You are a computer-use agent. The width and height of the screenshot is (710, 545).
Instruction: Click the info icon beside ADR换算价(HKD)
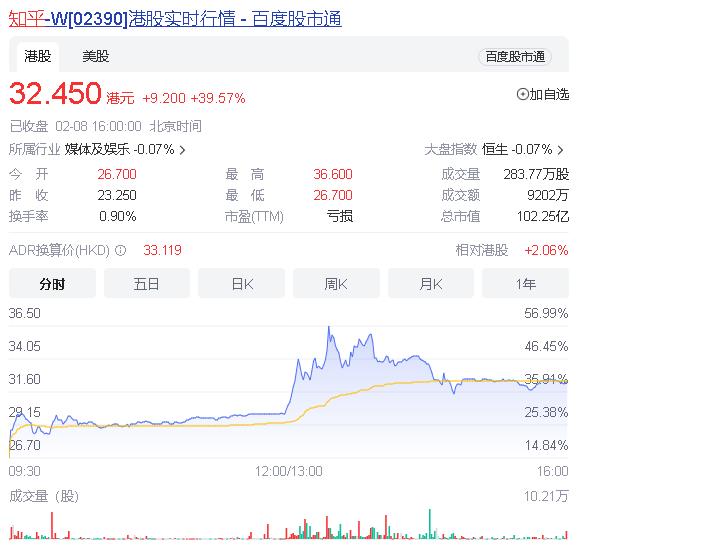point(120,251)
